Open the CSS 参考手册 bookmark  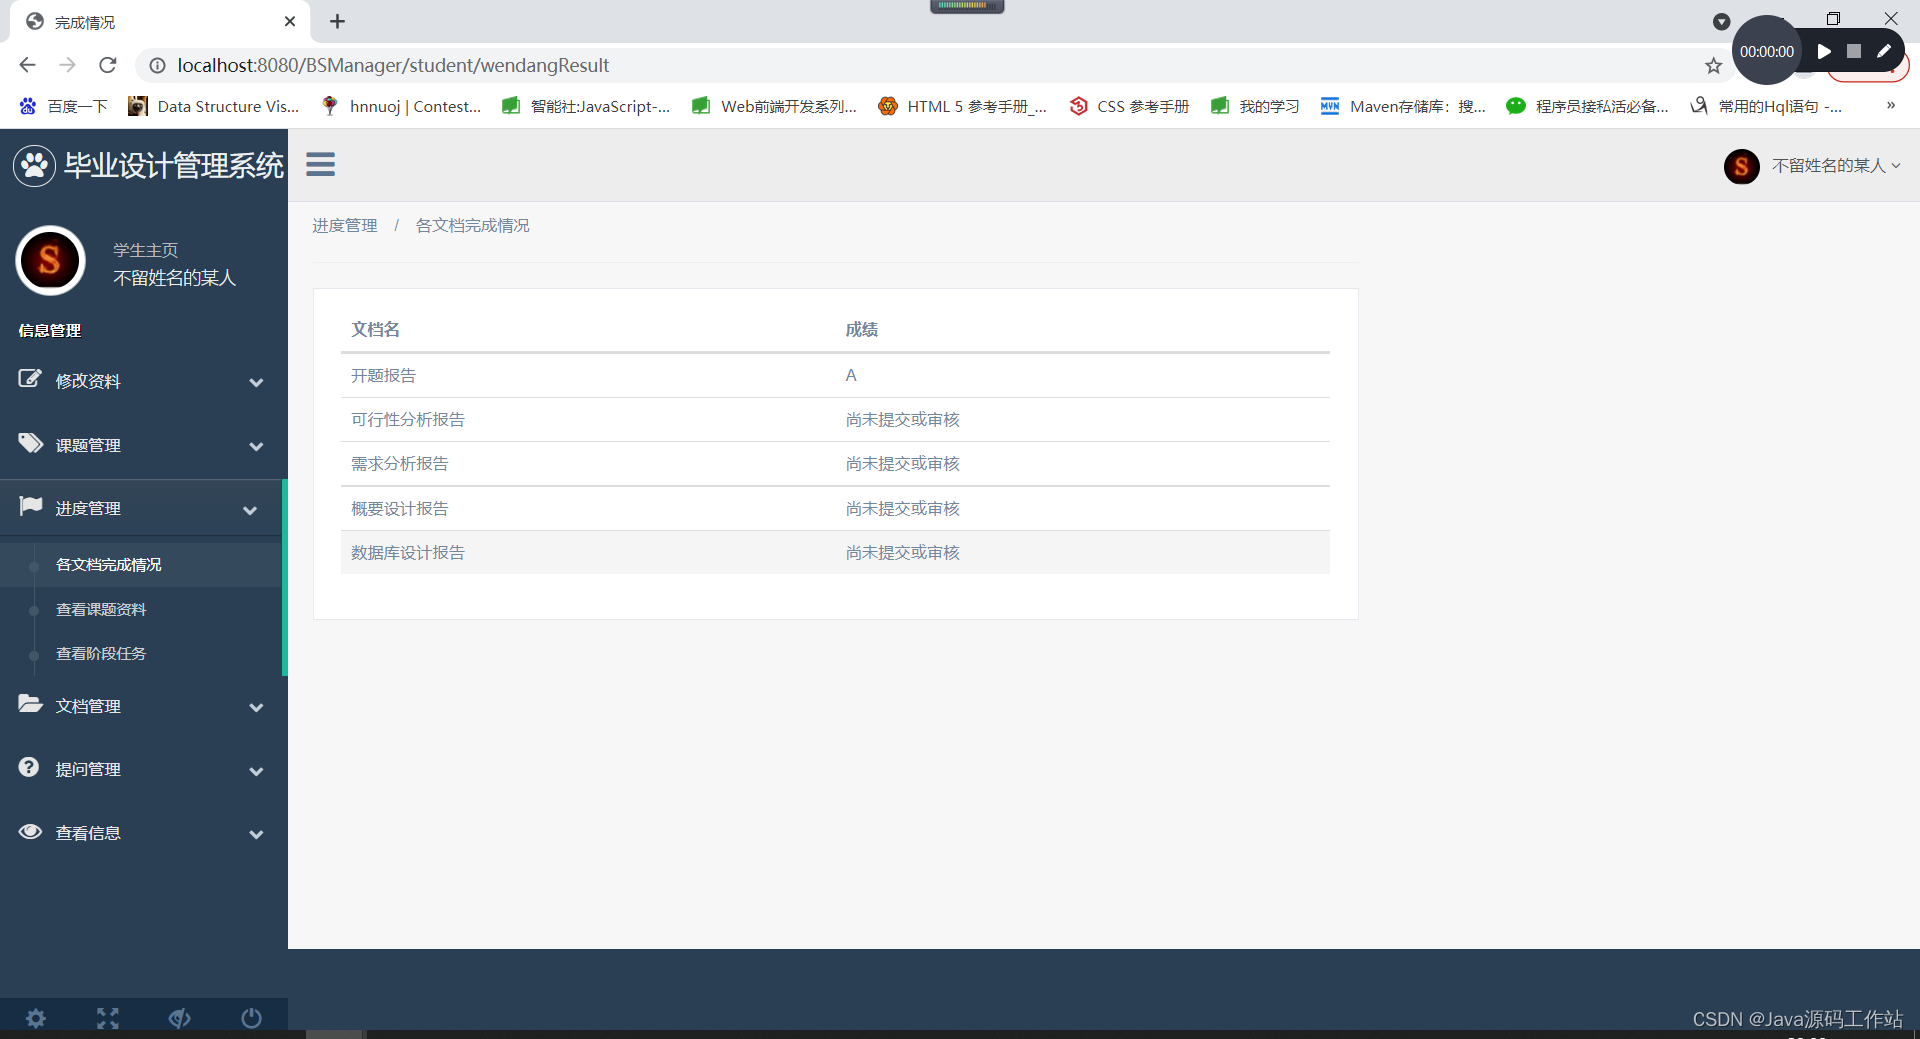pyautogui.click(x=1129, y=106)
